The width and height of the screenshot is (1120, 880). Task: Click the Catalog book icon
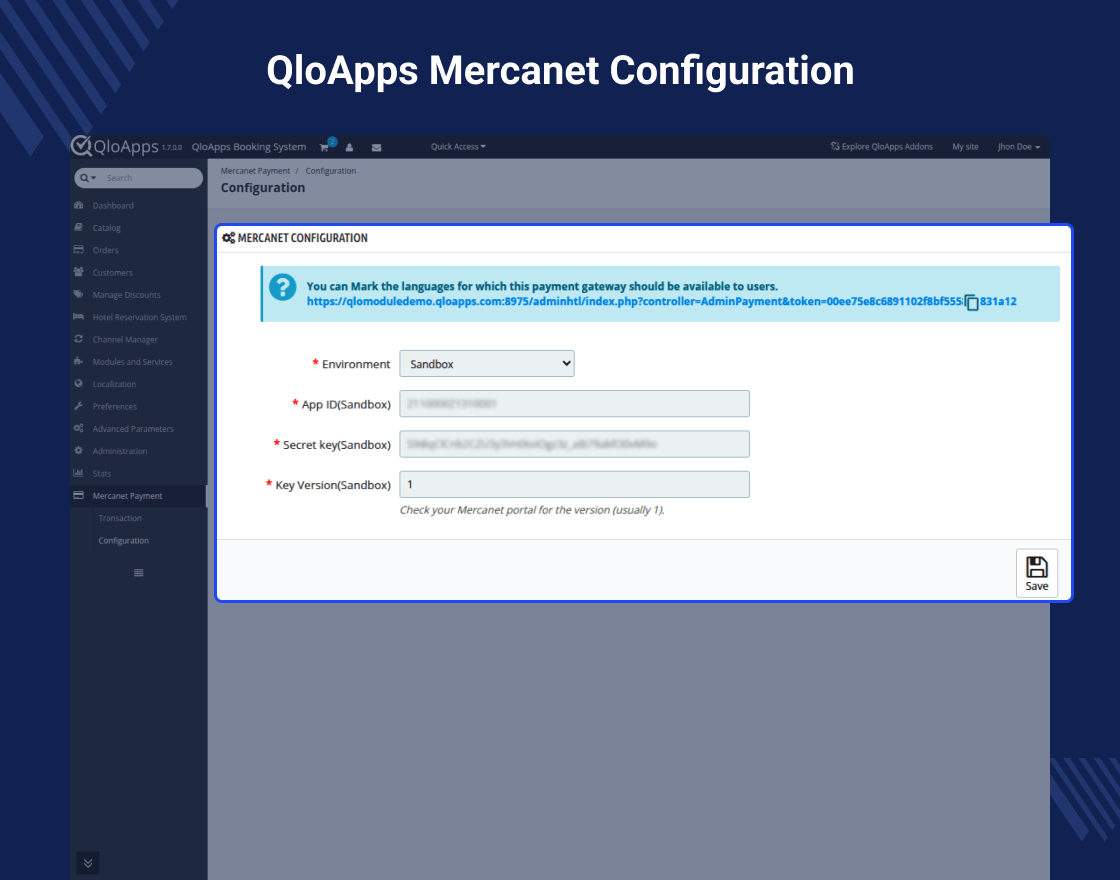(79, 227)
